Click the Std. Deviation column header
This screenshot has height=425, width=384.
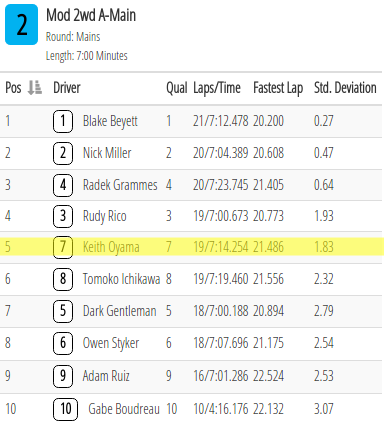tap(345, 88)
